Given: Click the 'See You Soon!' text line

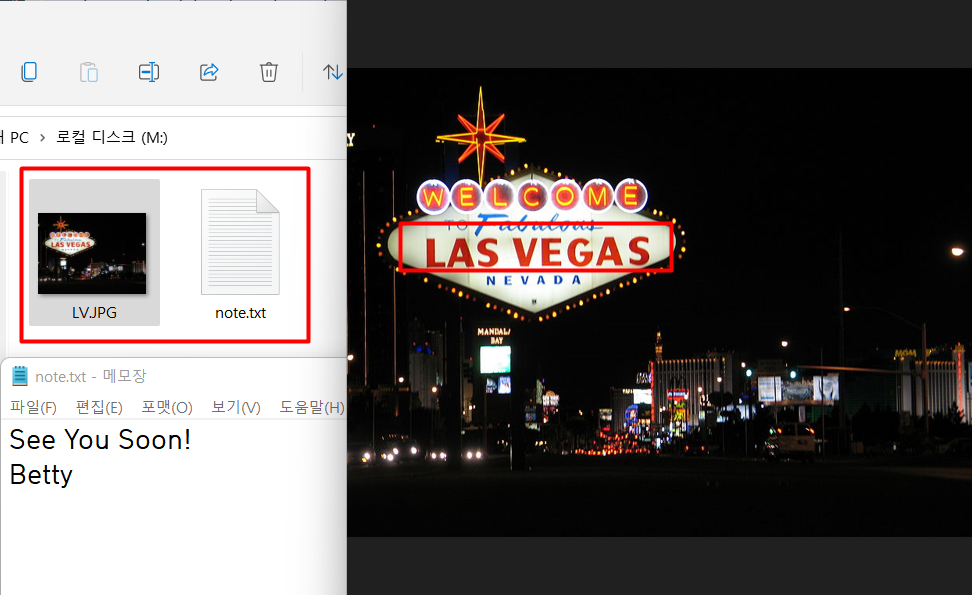Looking at the screenshot, I should point(100,439).
